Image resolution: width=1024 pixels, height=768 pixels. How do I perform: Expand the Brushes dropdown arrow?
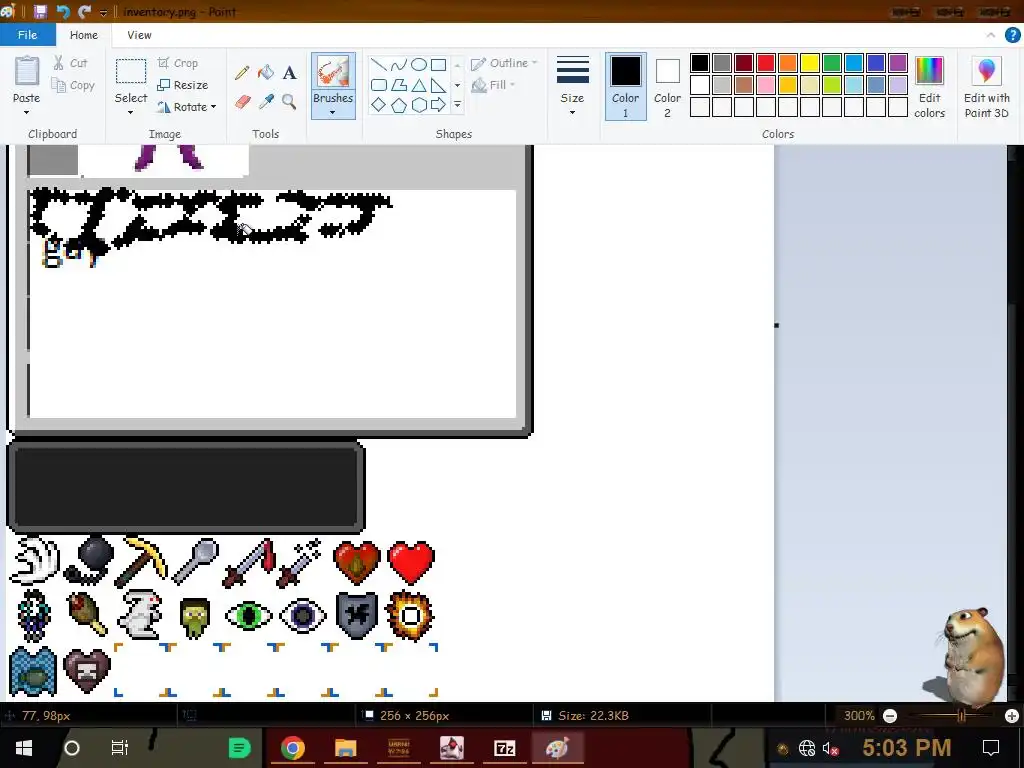coord(332,112)
